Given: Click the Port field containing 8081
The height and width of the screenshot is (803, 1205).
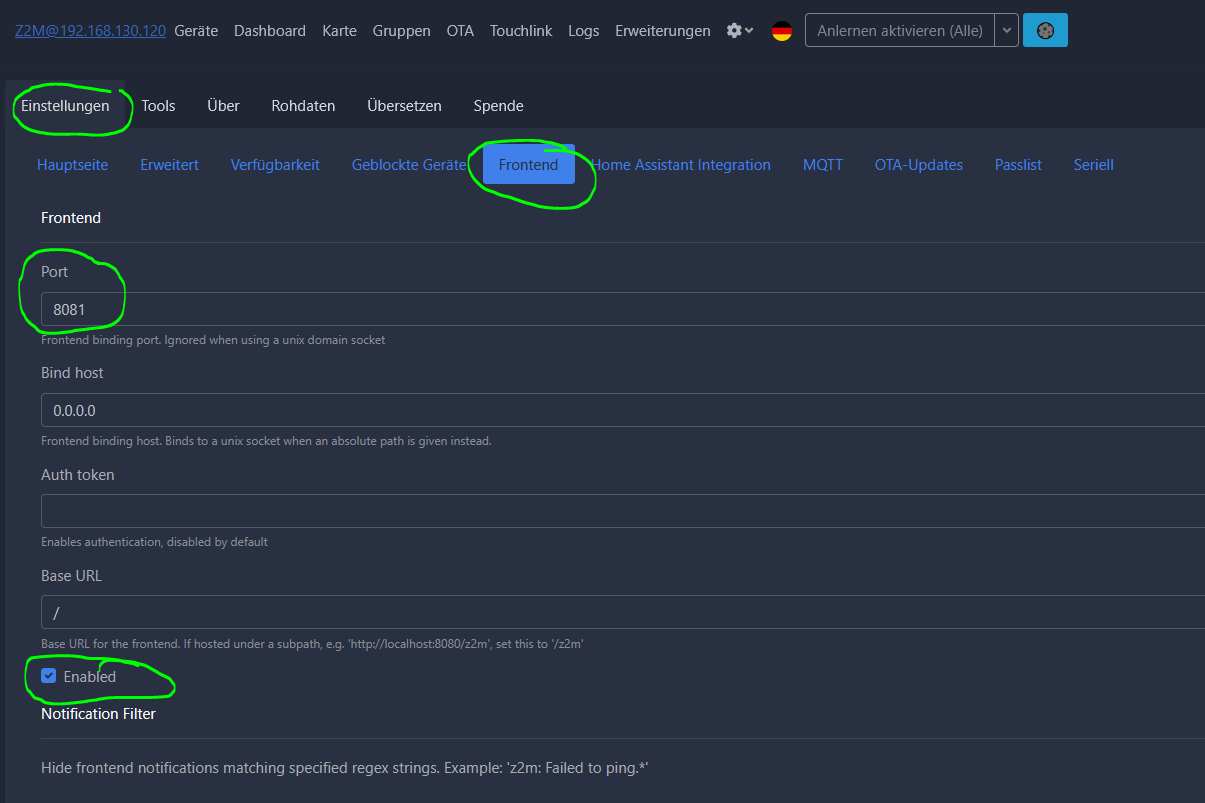Looking at the screenshot, I should [623, 309].
